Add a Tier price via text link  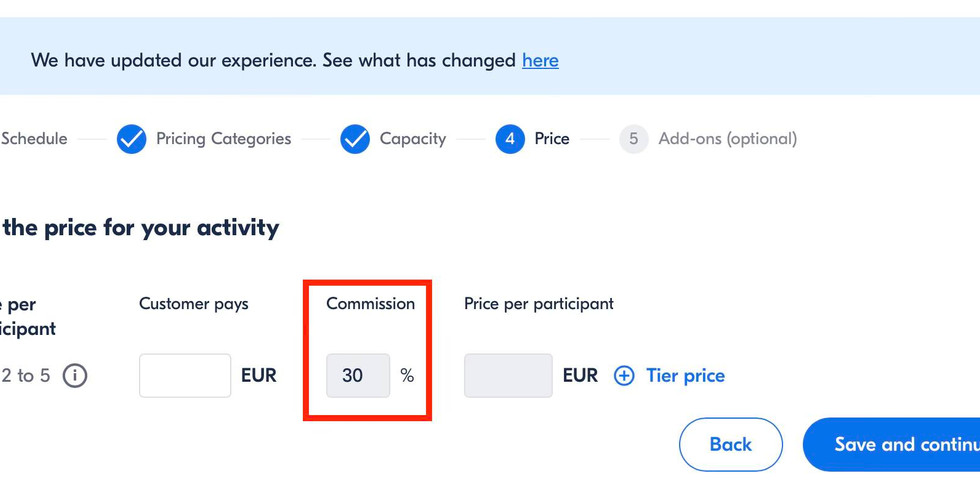pyautogui.click(x=685, y=376)
